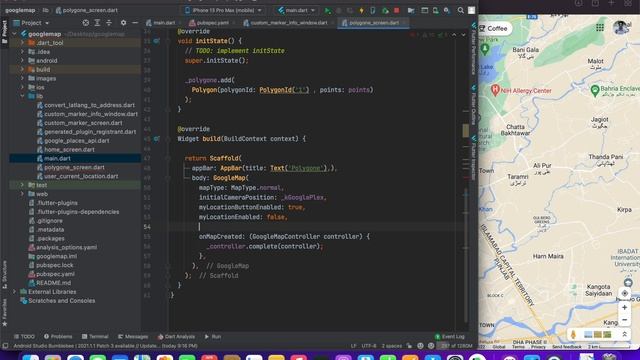Open polygone_screen.dart in the project tree
This screenshot has width=640, height=360.
click(x=74, y=167)
